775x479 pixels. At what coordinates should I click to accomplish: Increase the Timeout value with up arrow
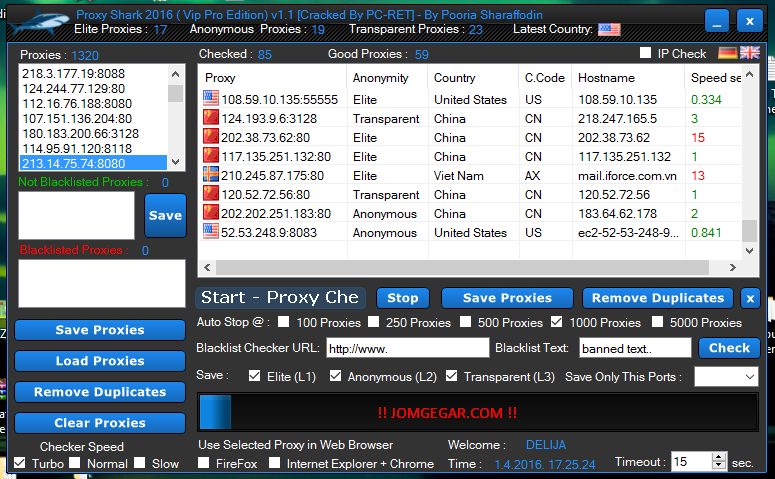tap(719, 457)
